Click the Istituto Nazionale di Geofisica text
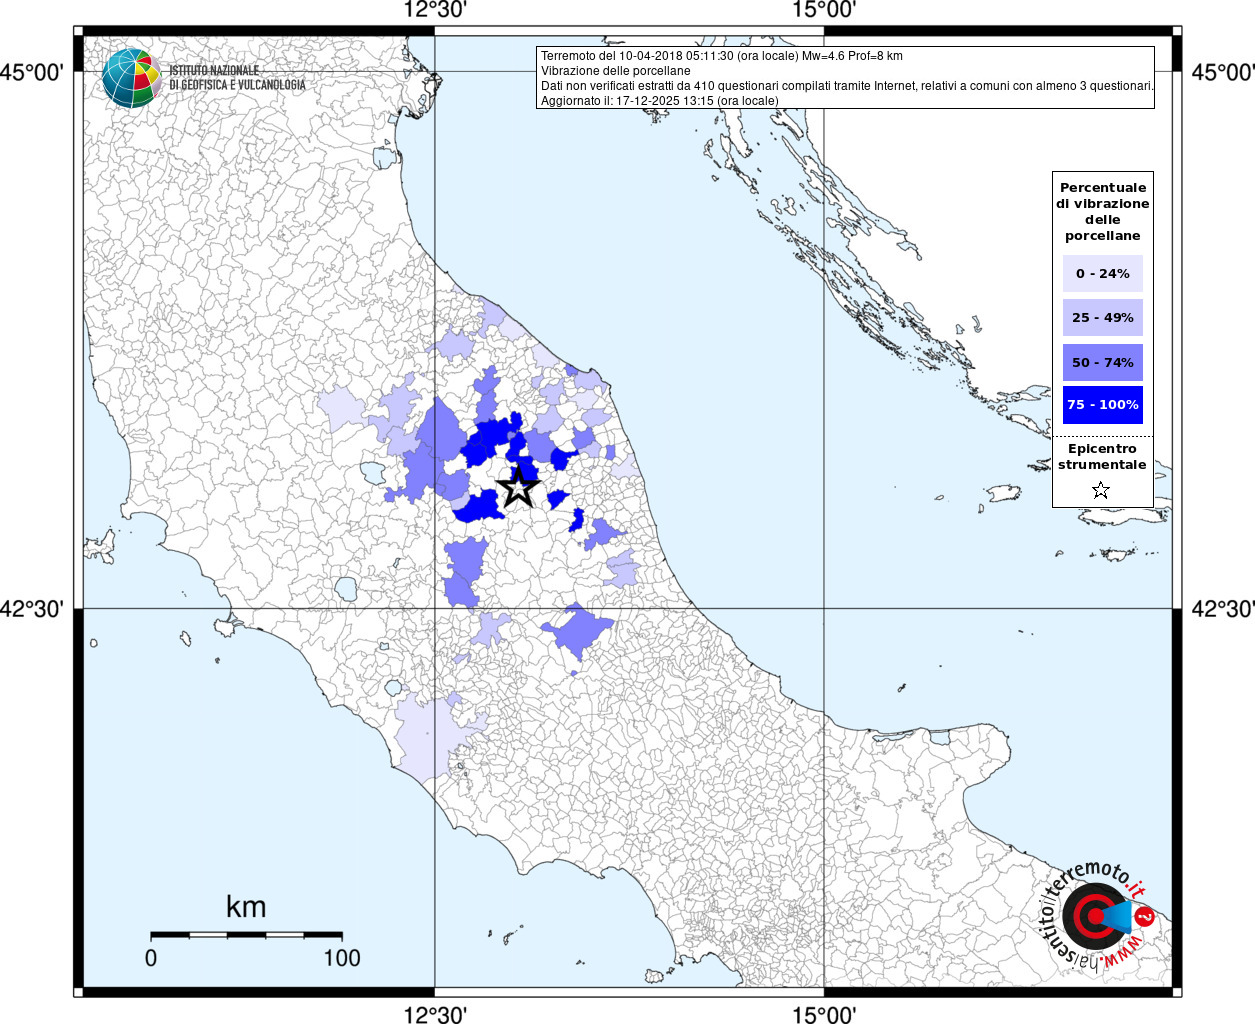The height and width of the screenshot is (1024, 1255). [x=237, y=78]
